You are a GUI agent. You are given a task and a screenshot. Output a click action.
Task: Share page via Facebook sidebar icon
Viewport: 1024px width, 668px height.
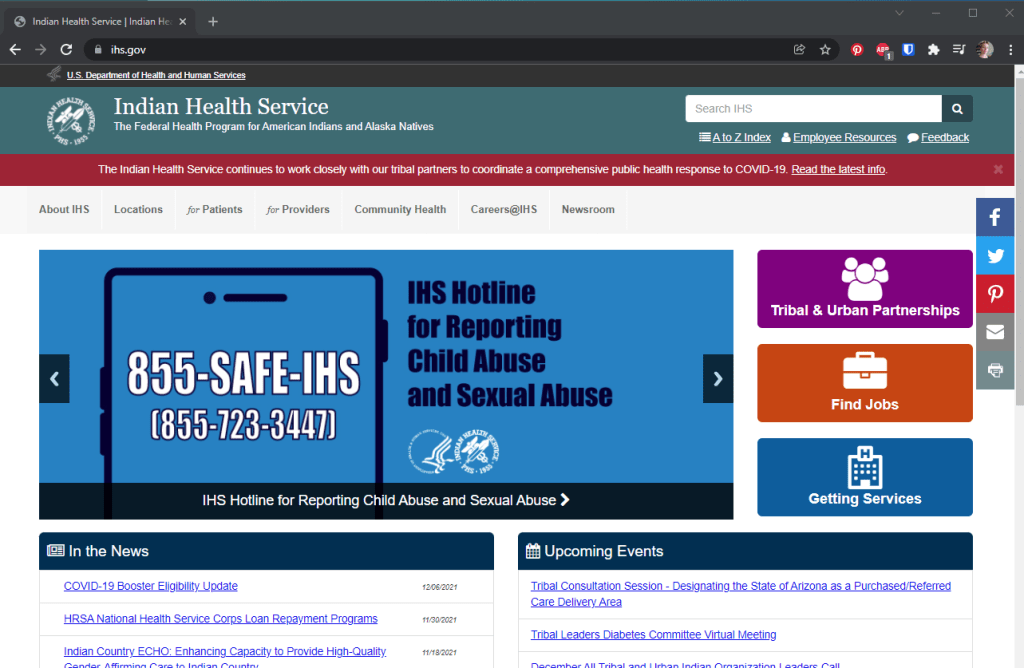tap(995, 217)
